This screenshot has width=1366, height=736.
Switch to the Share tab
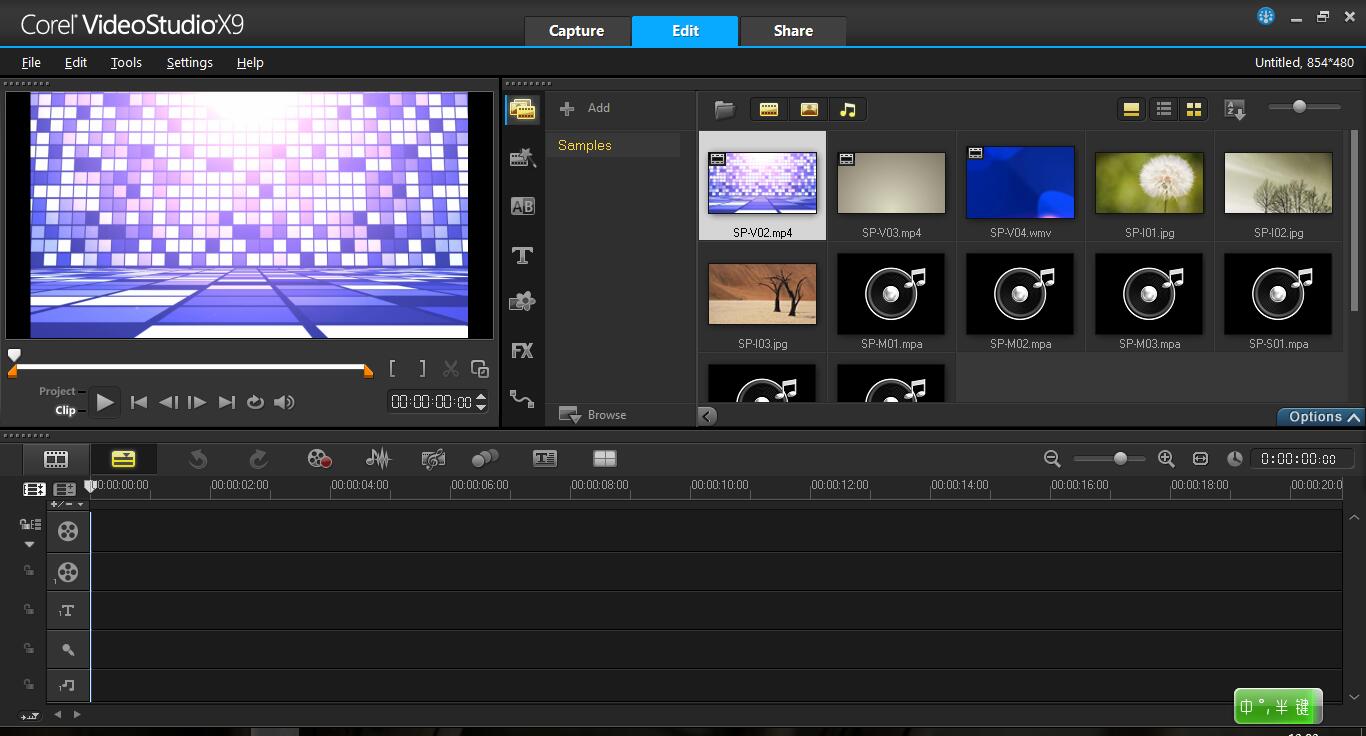click(793, 31)
